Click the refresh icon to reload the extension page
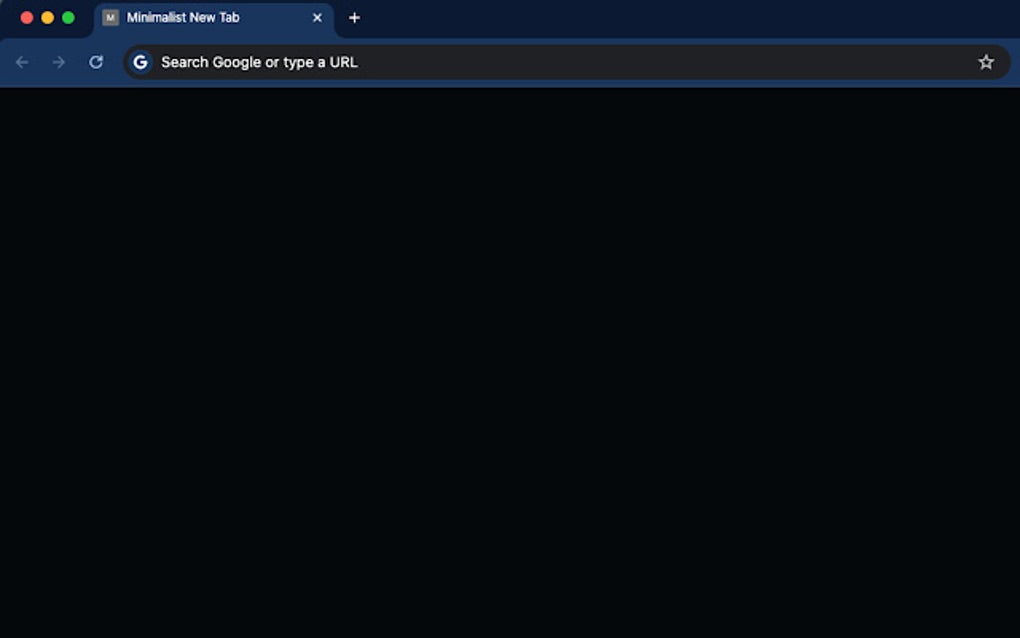The height and width of the screenshot is (638, 1020). coord(95,61)
